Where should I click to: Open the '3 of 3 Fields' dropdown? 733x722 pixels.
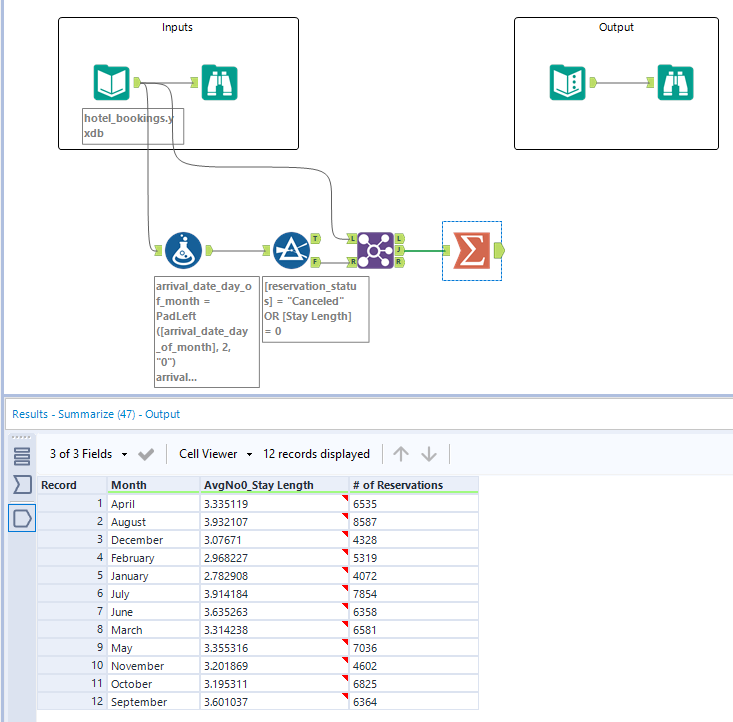coord(88,454)
